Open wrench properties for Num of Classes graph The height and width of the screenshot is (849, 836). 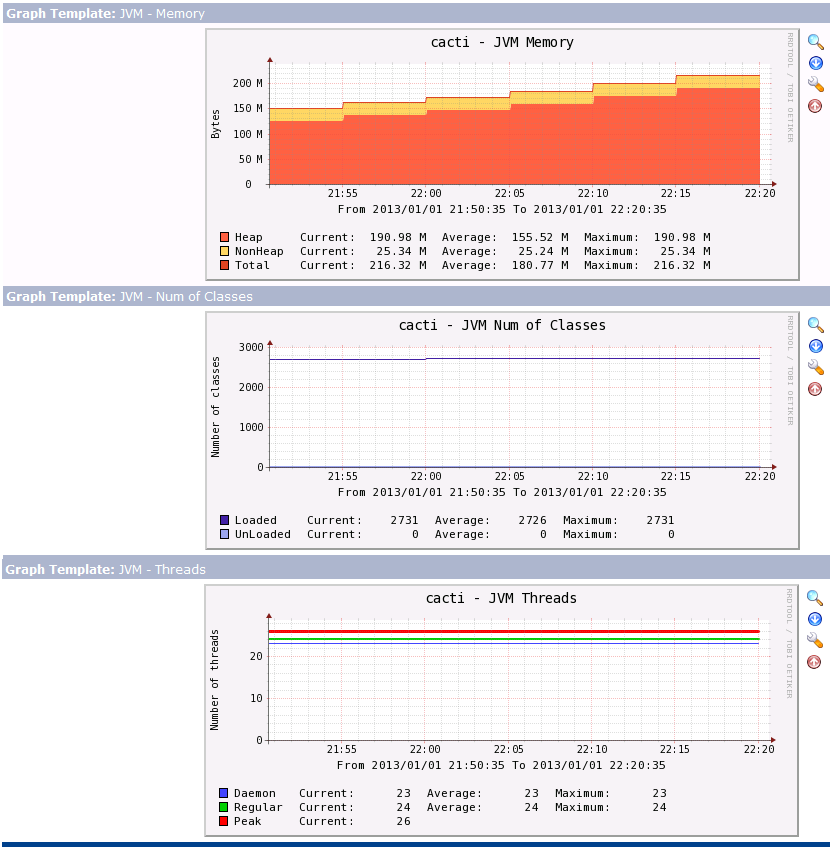click(815, 368)
